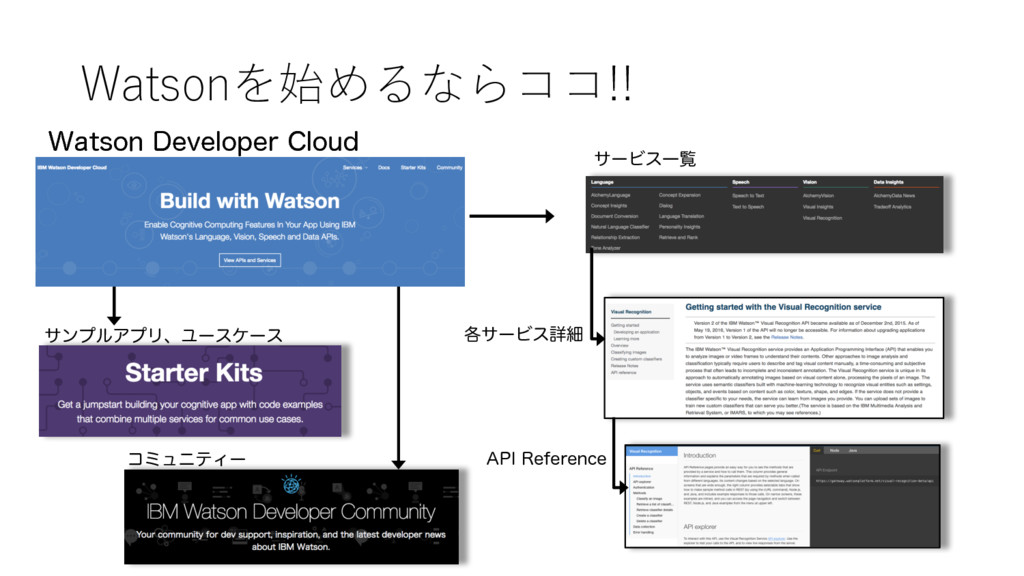Open AlchemyData News service

pyautogui.click(x=894, y=195)
